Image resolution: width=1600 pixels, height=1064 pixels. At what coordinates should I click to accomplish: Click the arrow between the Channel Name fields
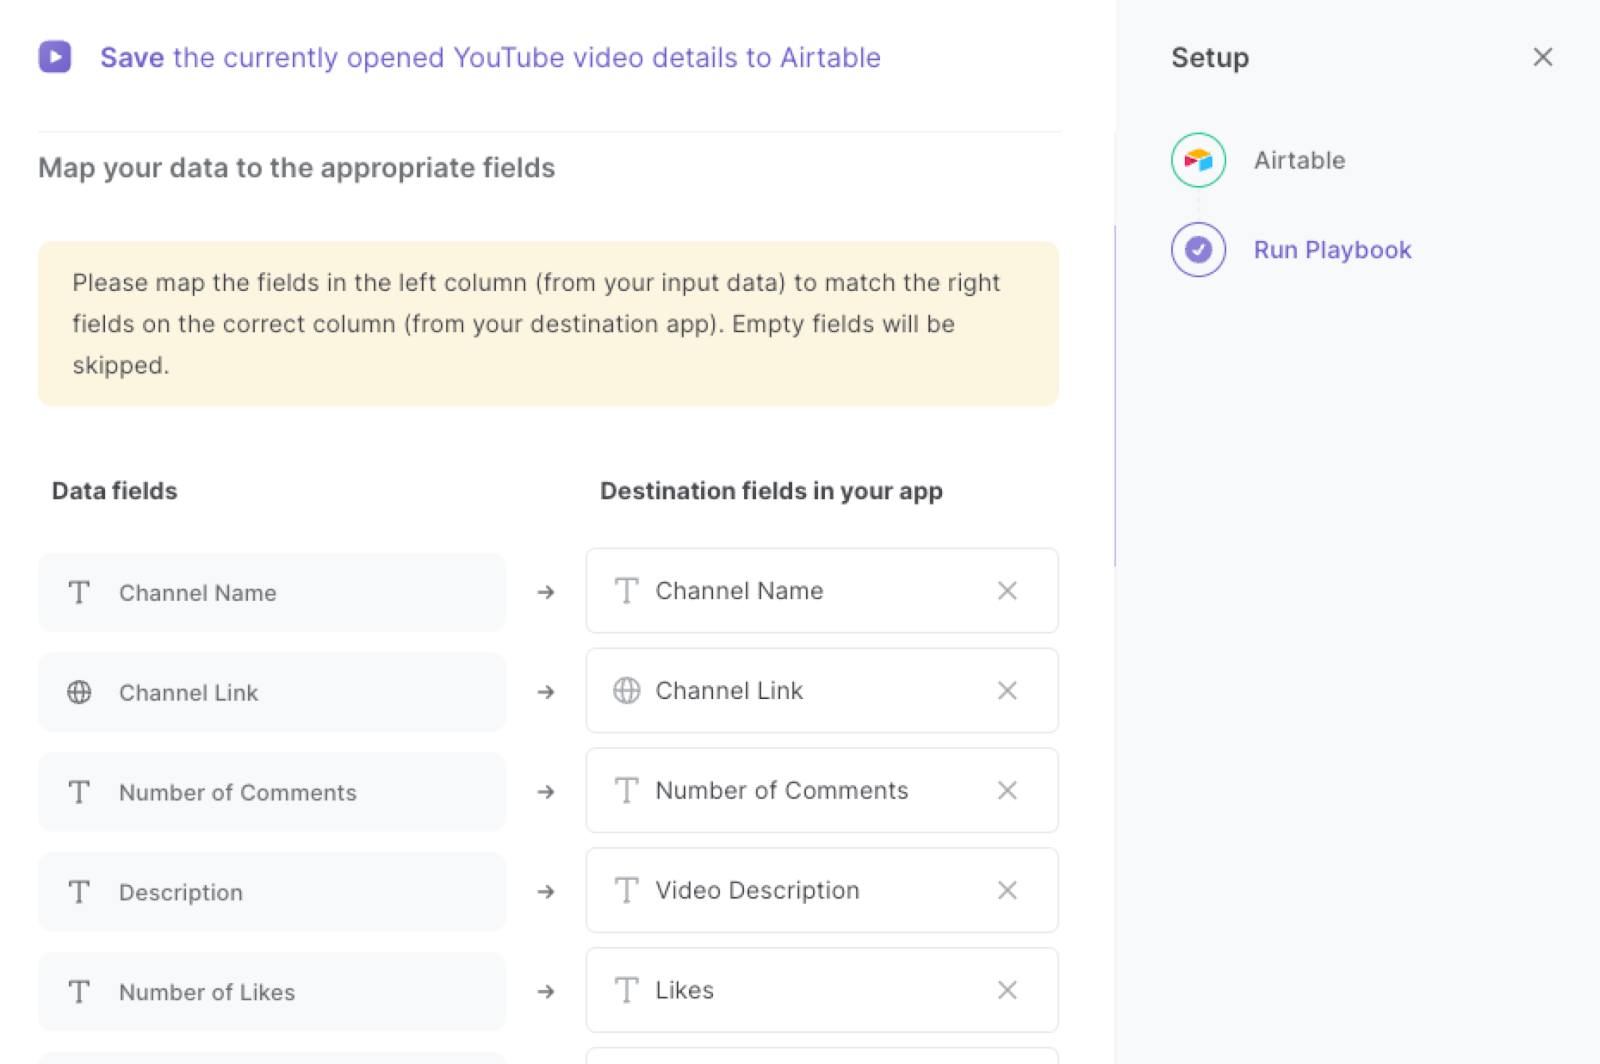(546, 592)
